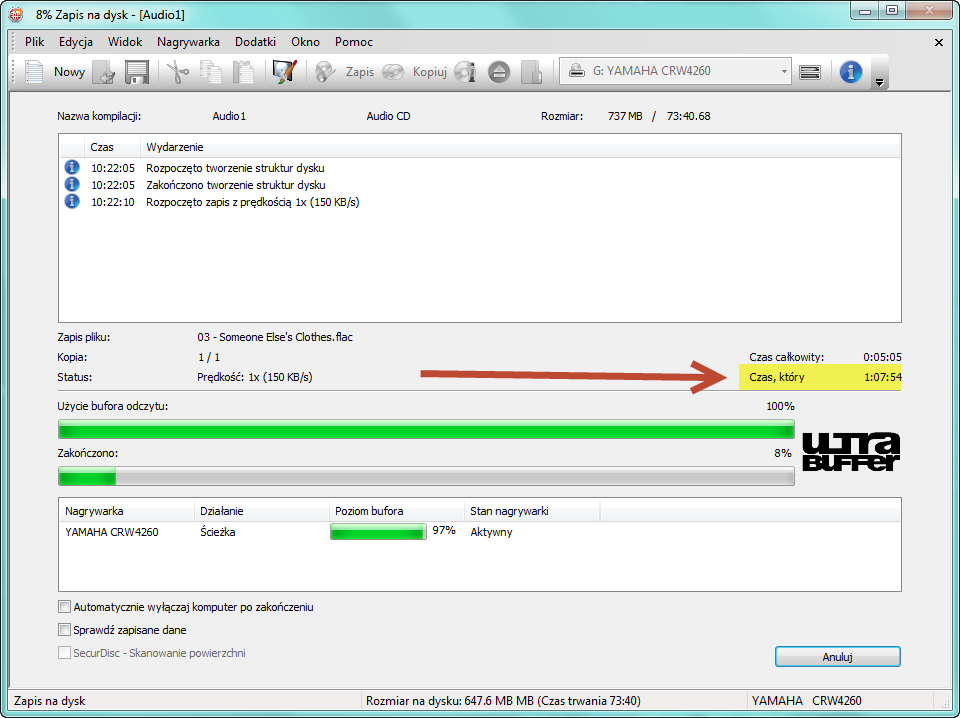This screenshot has width=960, height=718.
Task: Eject the disc with the eject icon
Action: (499, 72)
